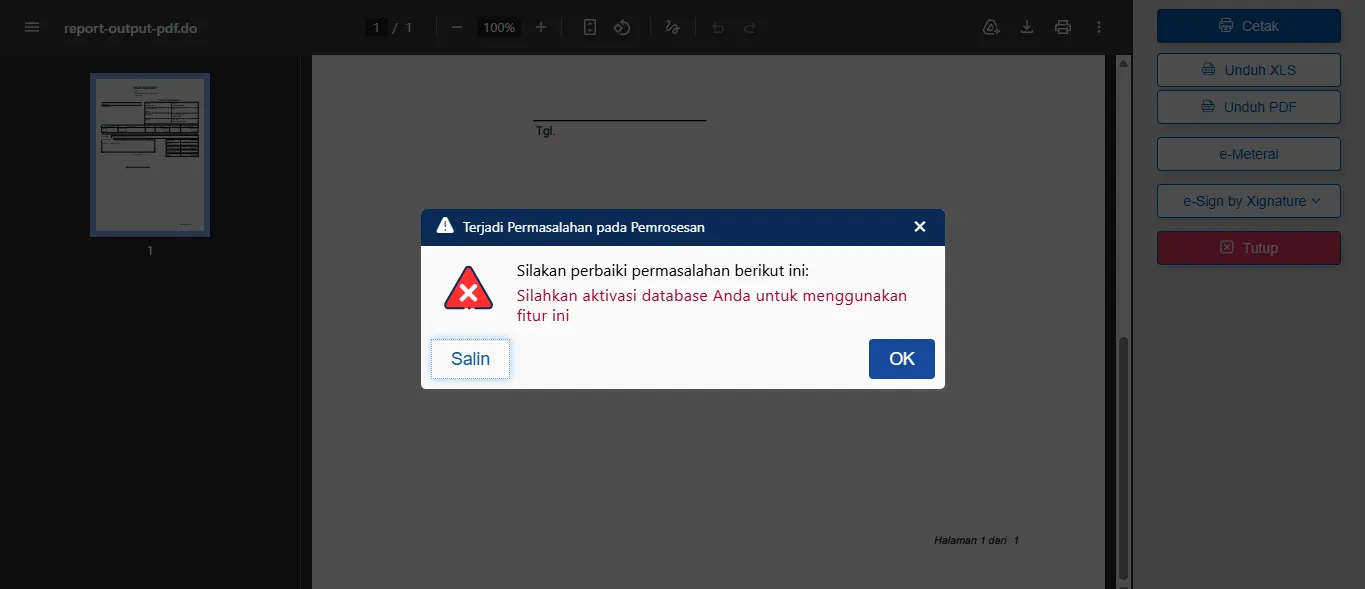Viewport: 1365px width, 589px height.
Task: Rotate the document counterclockwise
Action: 622,27
